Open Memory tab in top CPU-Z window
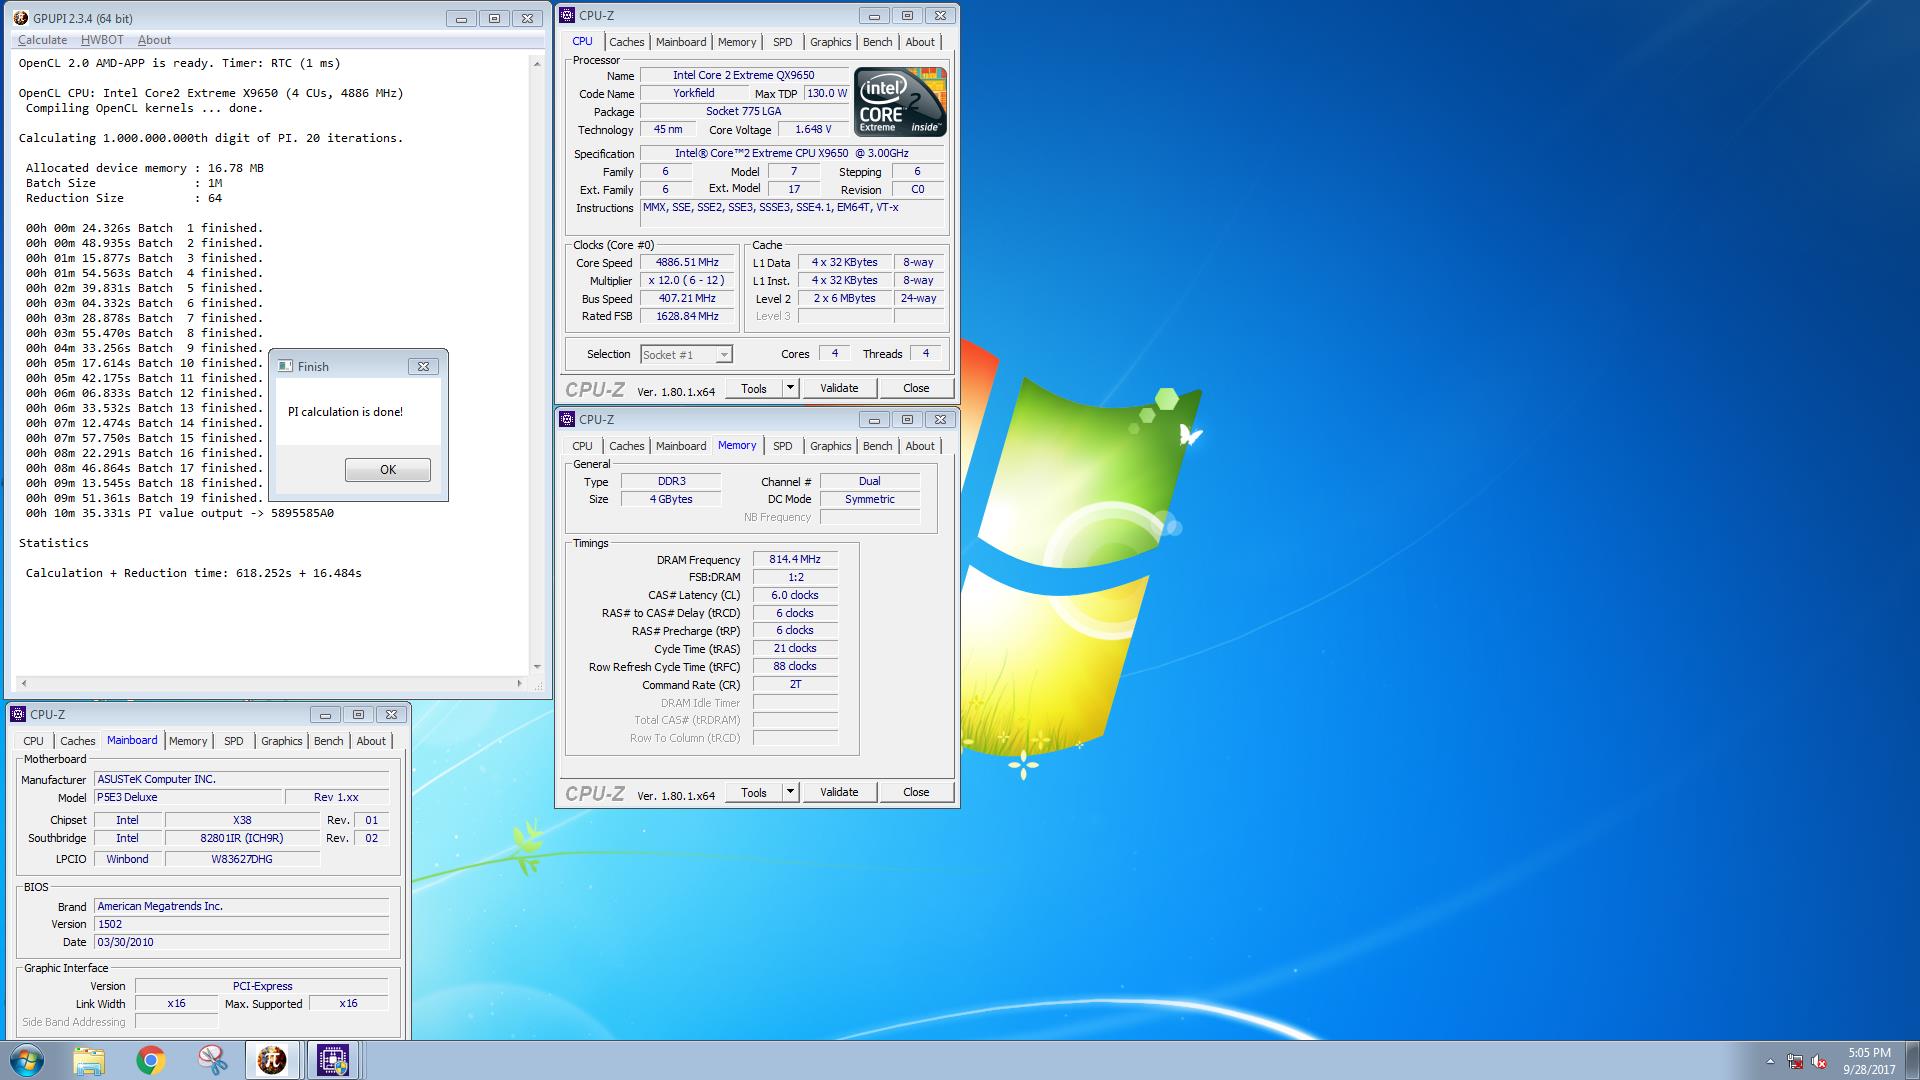Image resolution: width=1920 pixels, height=1080 pixels. tap(737, 42)
